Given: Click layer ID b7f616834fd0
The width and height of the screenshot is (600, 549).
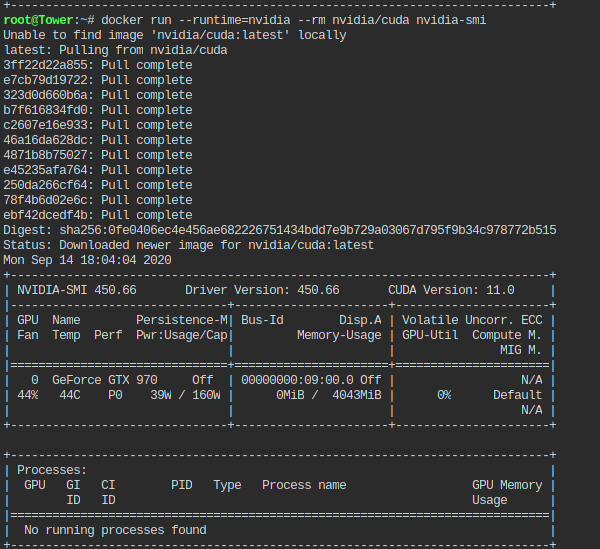Looking at the screenshot, I should pos(45,110).
